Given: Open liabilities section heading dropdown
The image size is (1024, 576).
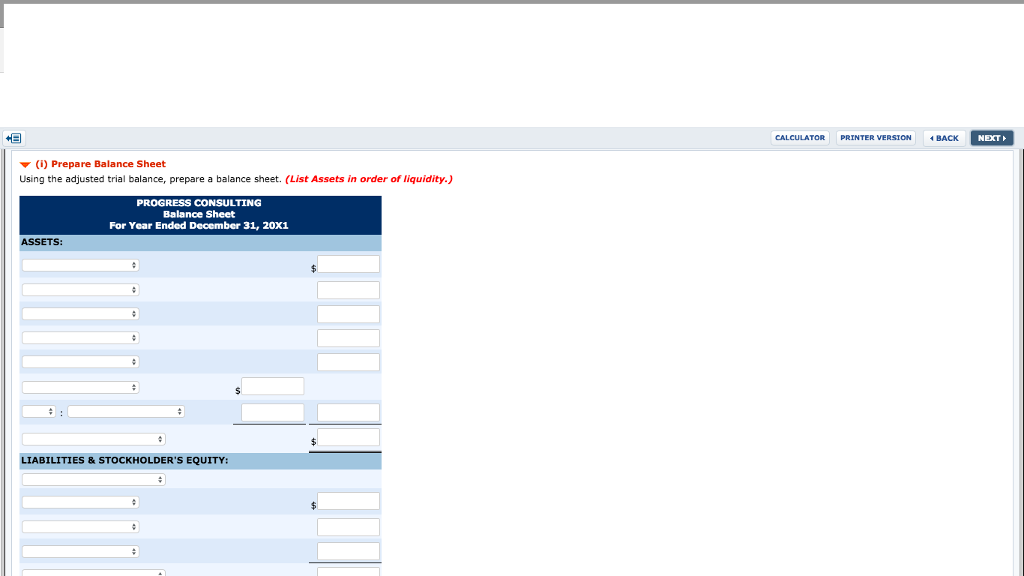Looking at the screenshot, I should tap(93, 479).
